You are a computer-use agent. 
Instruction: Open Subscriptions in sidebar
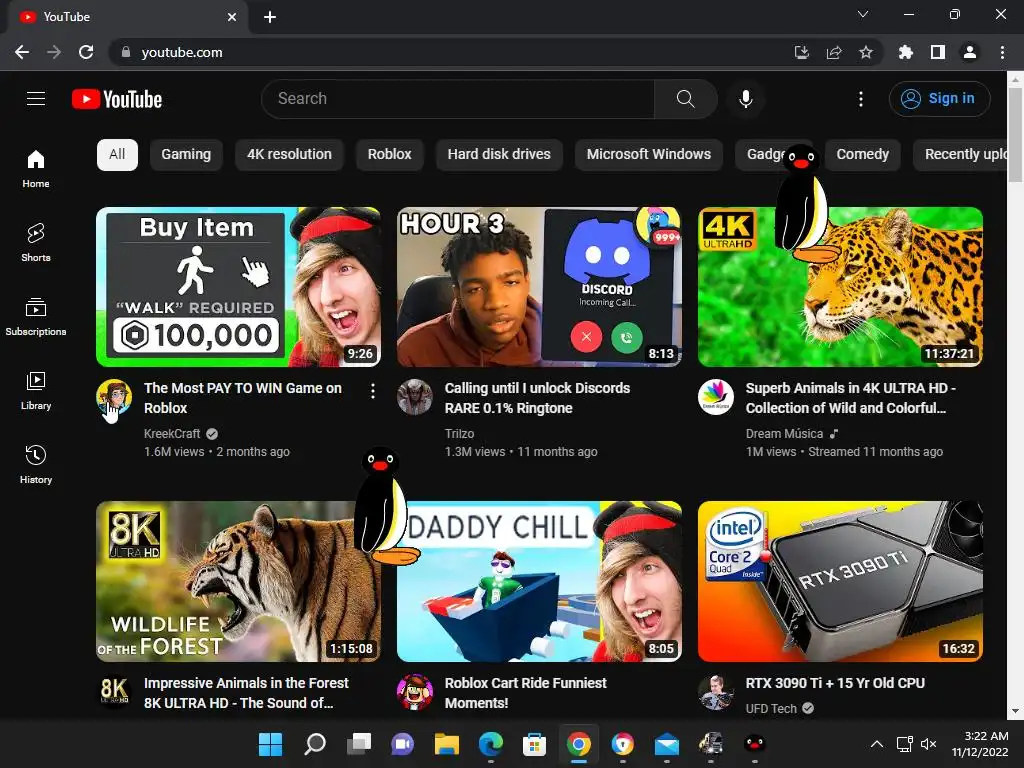tap(36, 316)
